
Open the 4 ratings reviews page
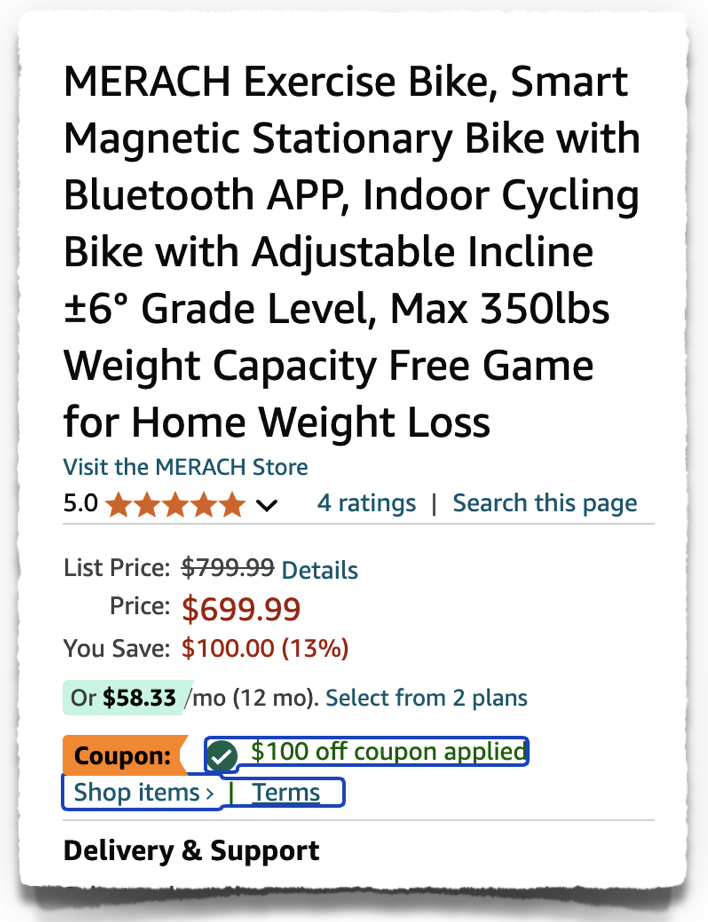coord(366,503)
